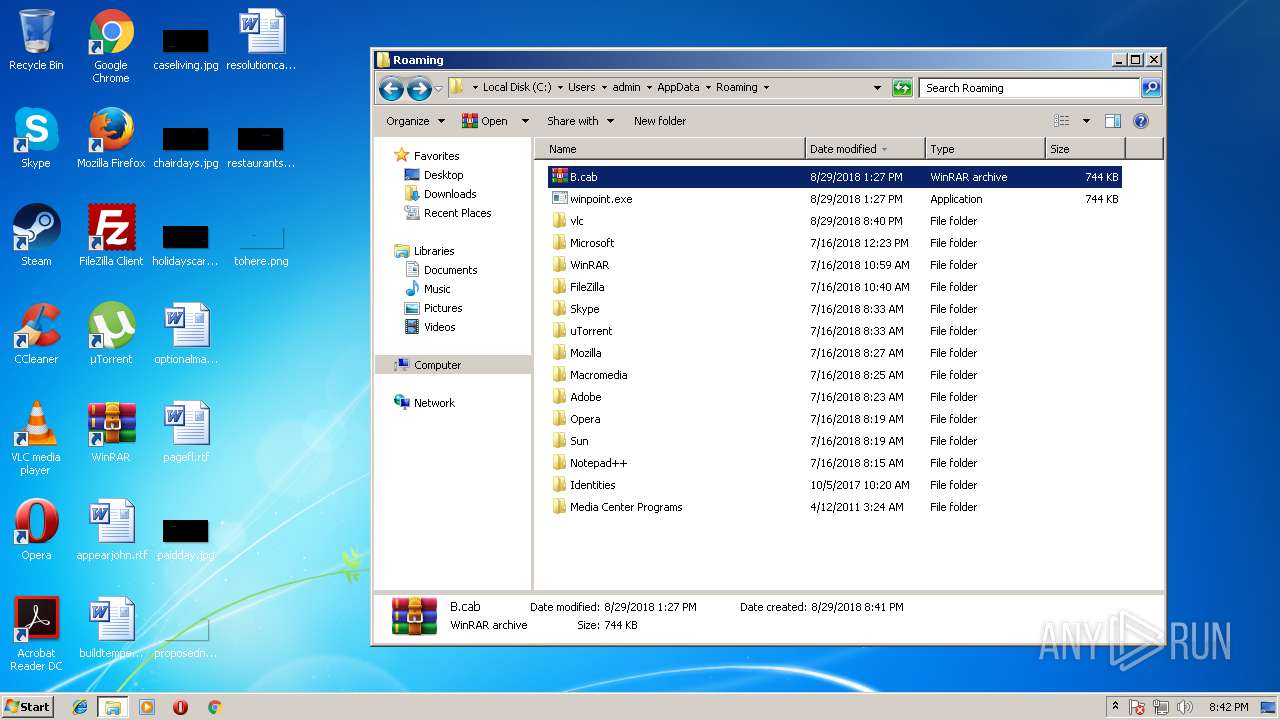The height and width of the screenshot is (720, 1280).
Task: Open the Share with dropdown menu
Action: (x=580, y=121)
